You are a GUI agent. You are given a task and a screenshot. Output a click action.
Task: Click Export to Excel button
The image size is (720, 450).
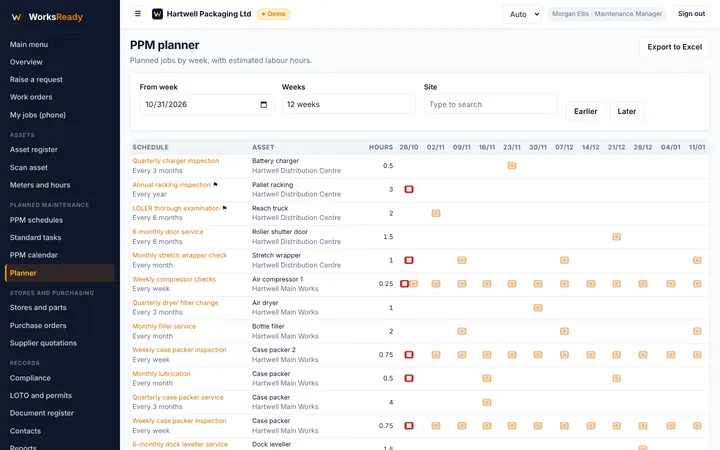coord(675,47)
